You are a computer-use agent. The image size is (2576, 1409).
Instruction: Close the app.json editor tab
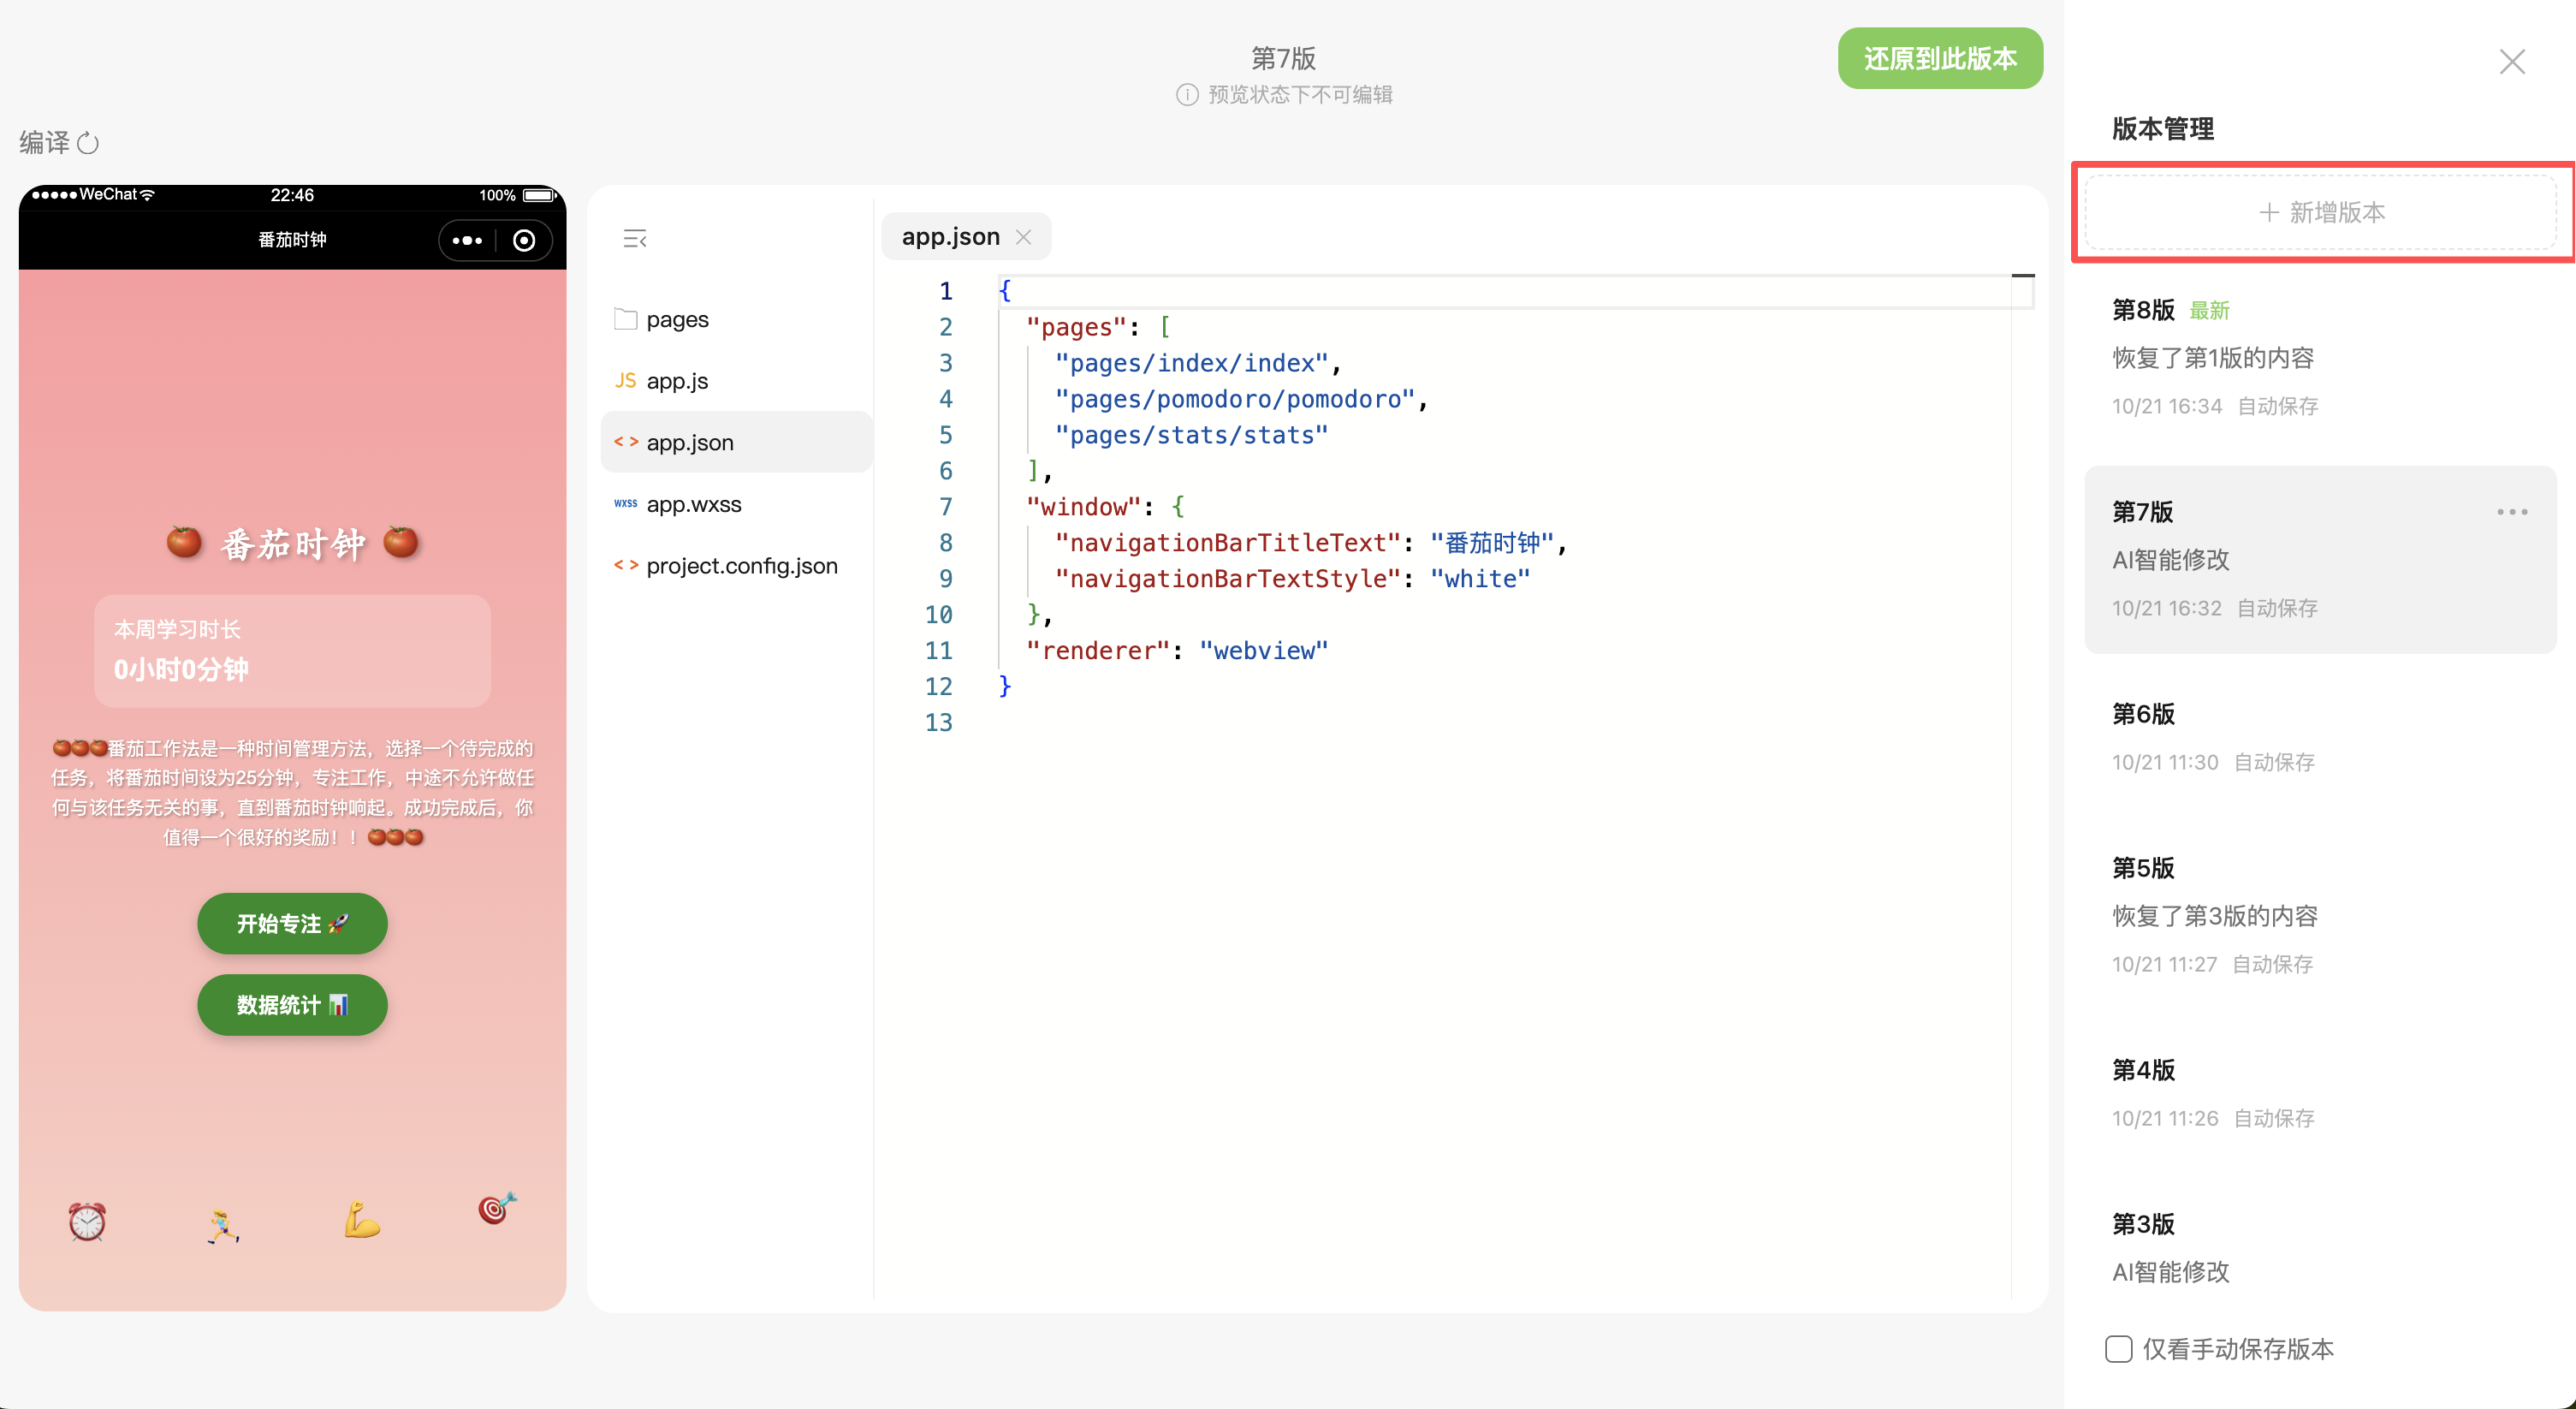(1023, 237)
